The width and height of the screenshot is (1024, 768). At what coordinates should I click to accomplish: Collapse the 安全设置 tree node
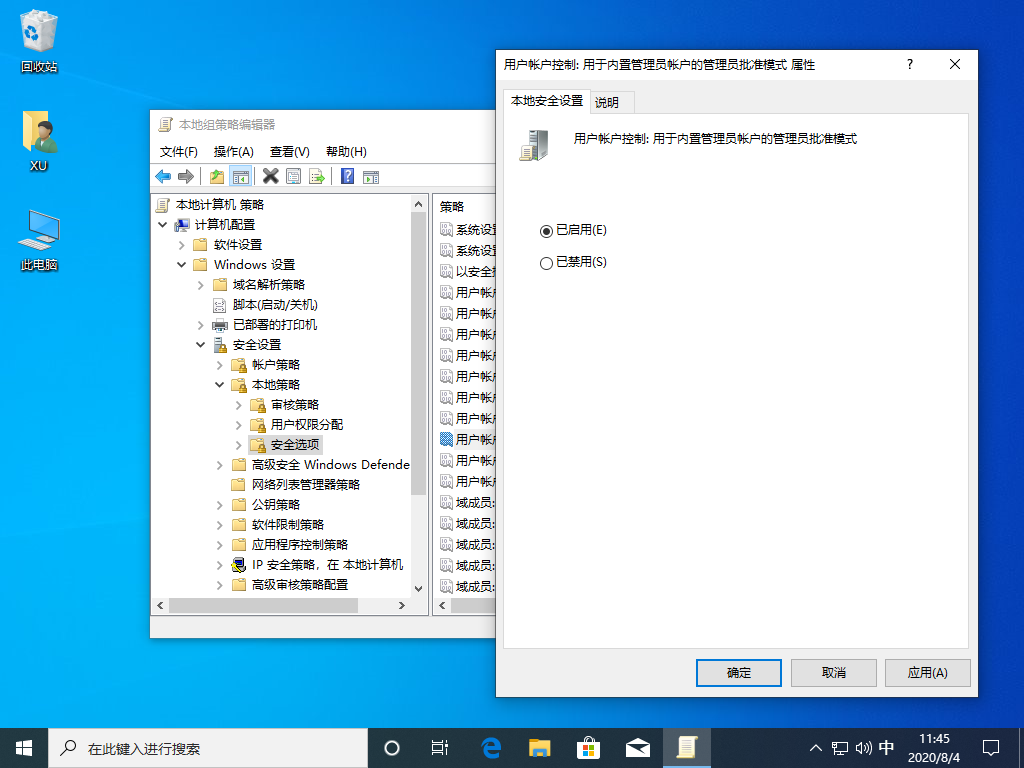point(199,344)
